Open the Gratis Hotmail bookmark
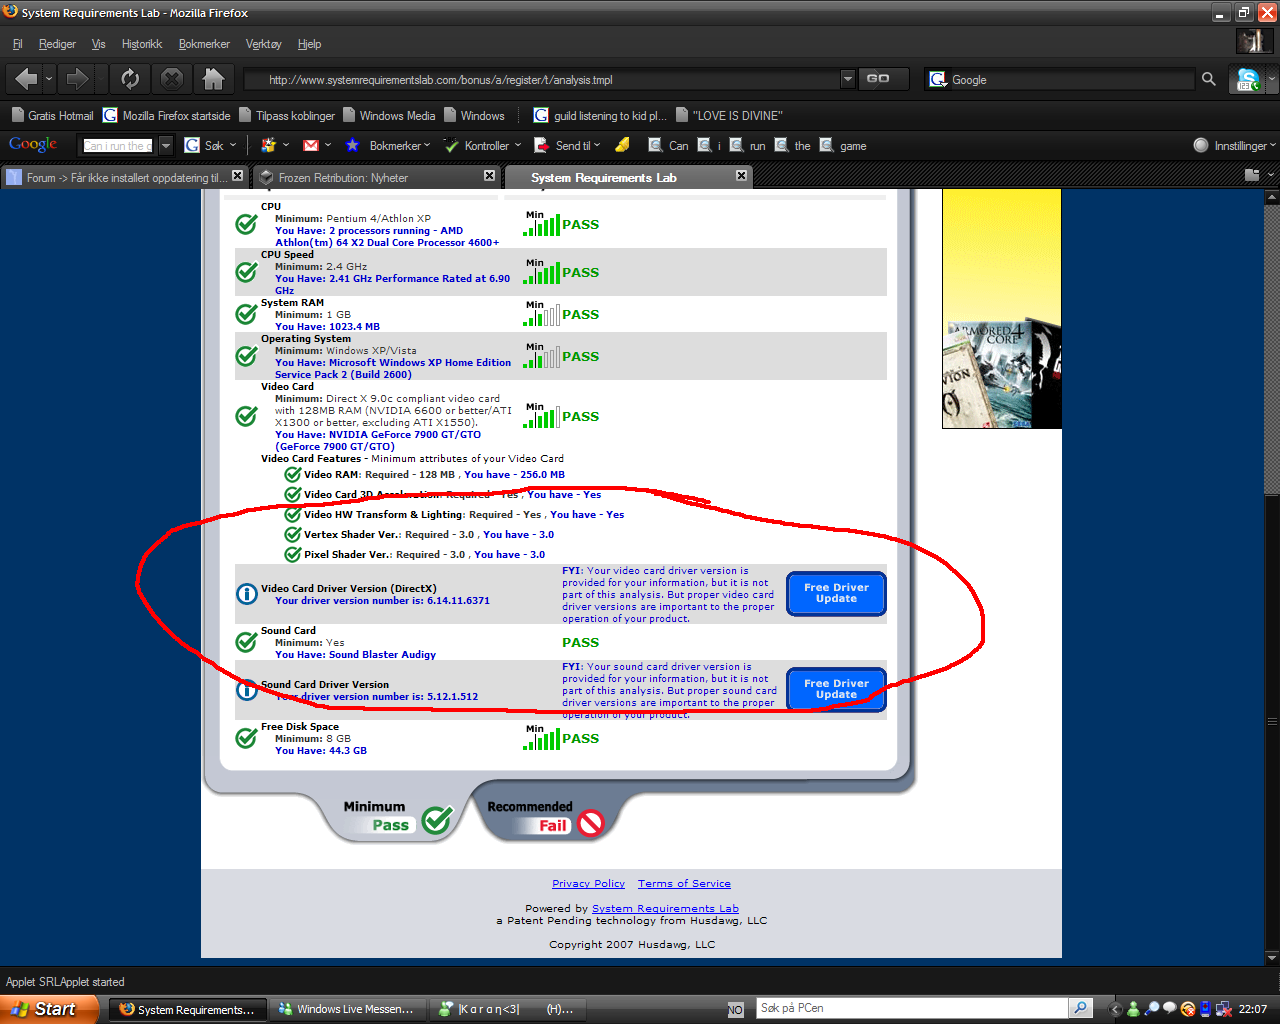 [x=53, y=115]
